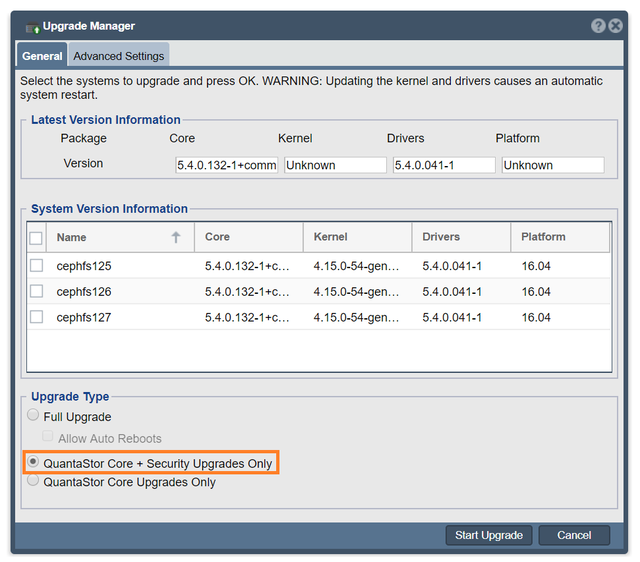Sort by the Platform column header
Image resolution: width=640 pixels, height=562 pixels.
pyautogui.click(x=560, y=237)
